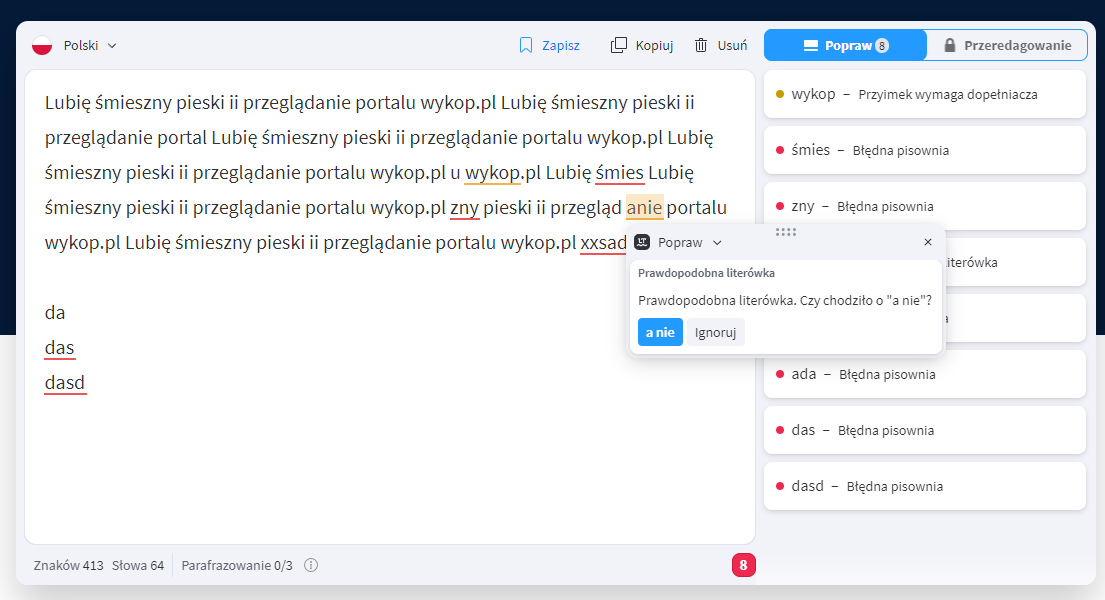Select the śmies spelling error card
The width and height of the screenshot is (1105, 600).
(924, 150)
